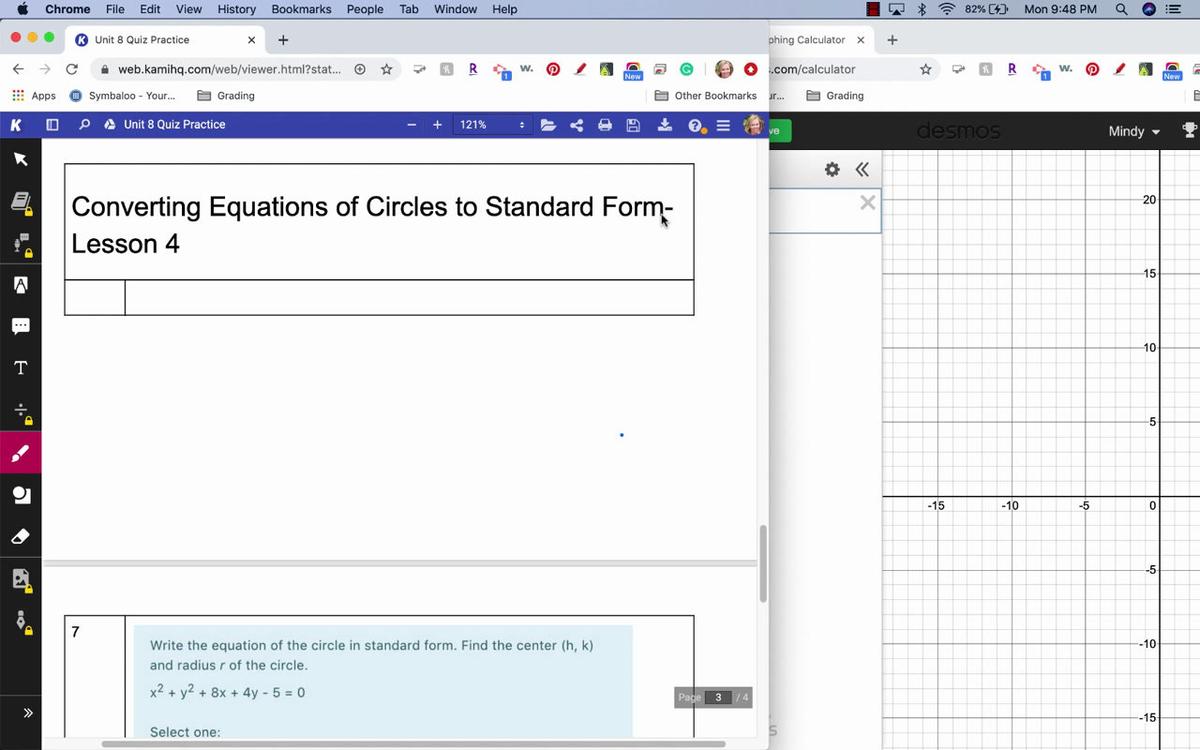The image size is (1200, 750).
Task: Delete the Desmos expression with X
Action: [867, 203]
